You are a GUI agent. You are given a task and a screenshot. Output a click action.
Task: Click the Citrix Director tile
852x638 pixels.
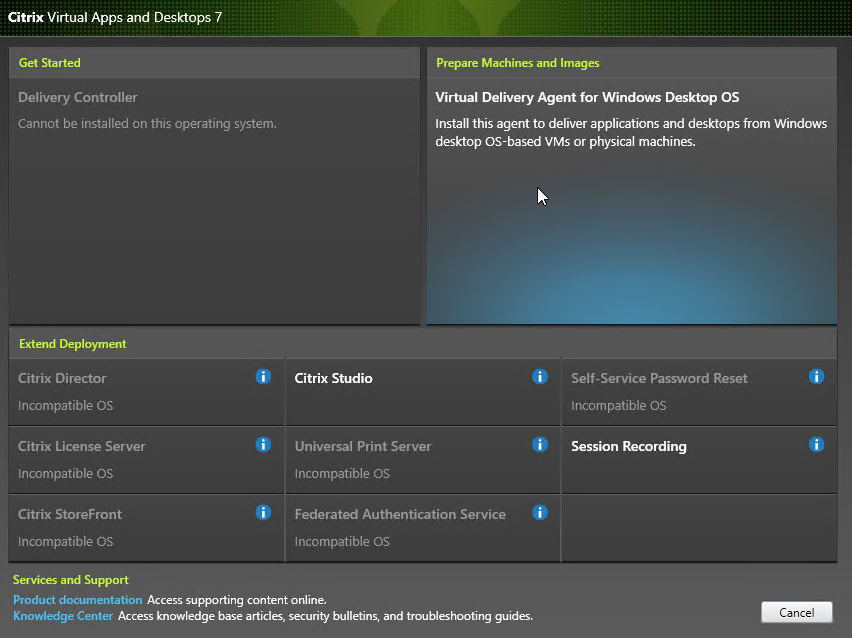(146, 392)
